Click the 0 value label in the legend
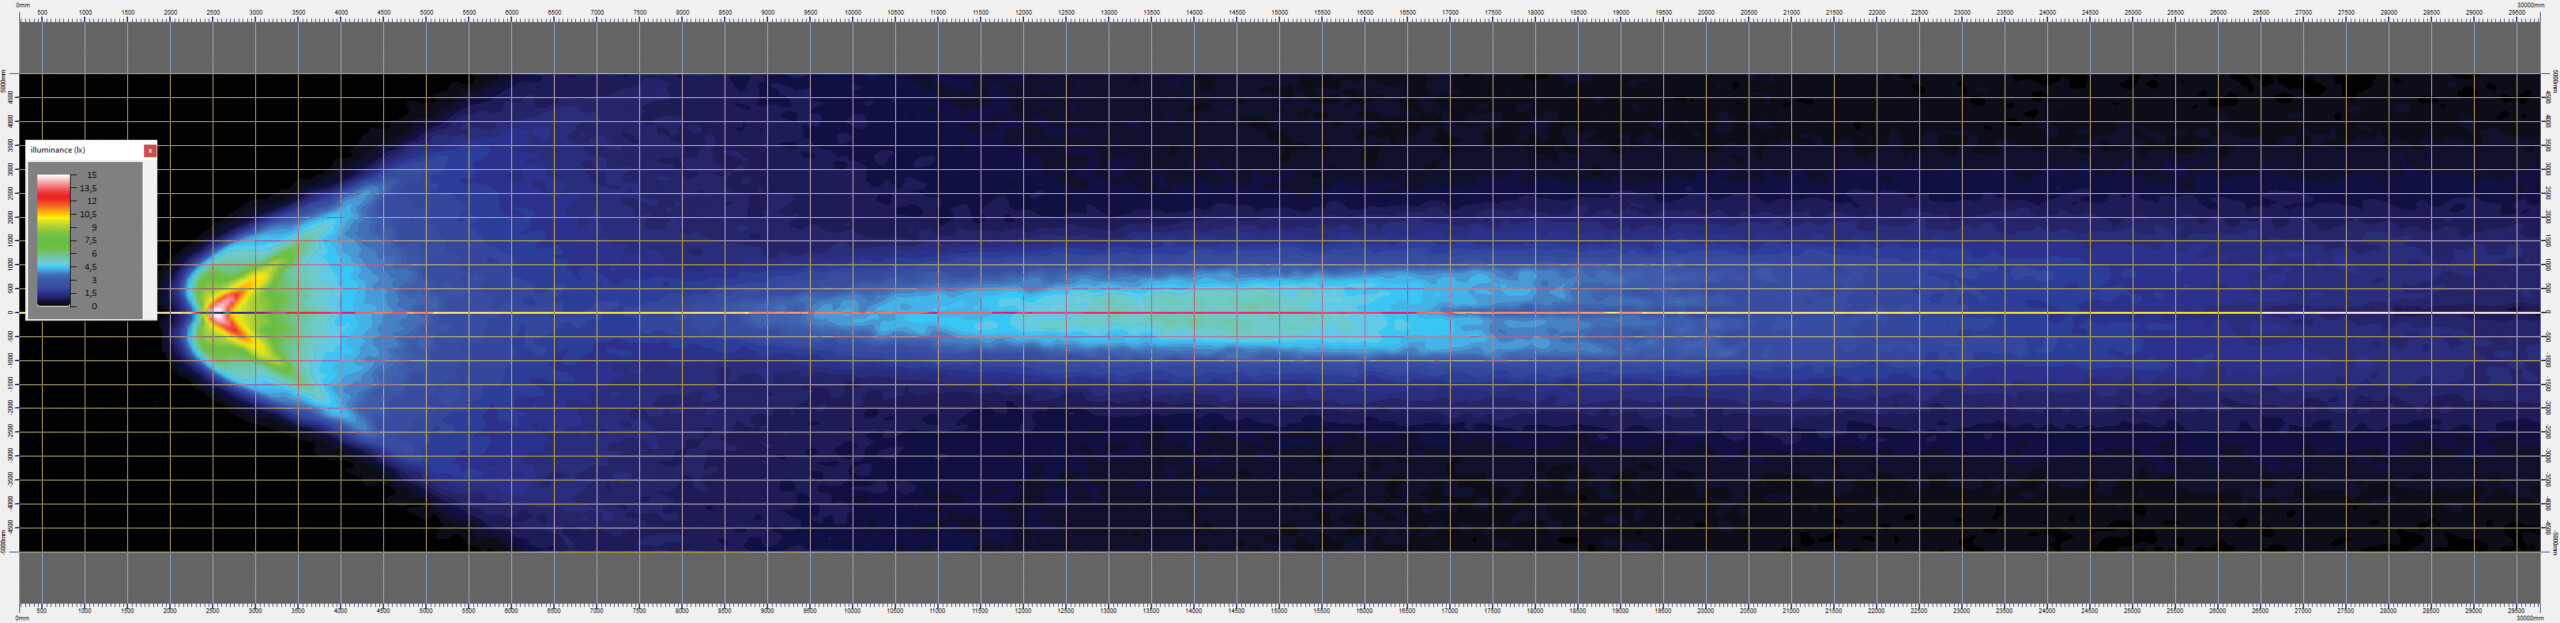The height and width of the screenshot is (623, 2560). (94, 306)
